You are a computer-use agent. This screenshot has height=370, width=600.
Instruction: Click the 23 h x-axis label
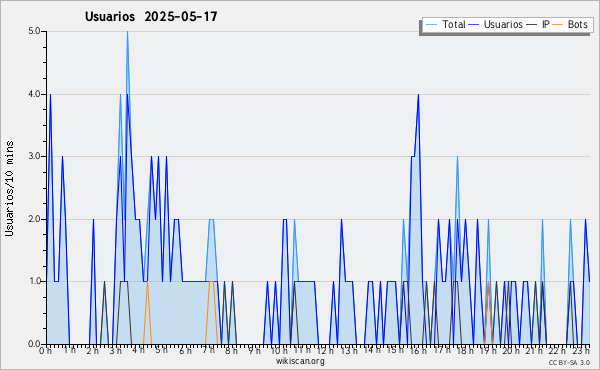click(581, 351)
